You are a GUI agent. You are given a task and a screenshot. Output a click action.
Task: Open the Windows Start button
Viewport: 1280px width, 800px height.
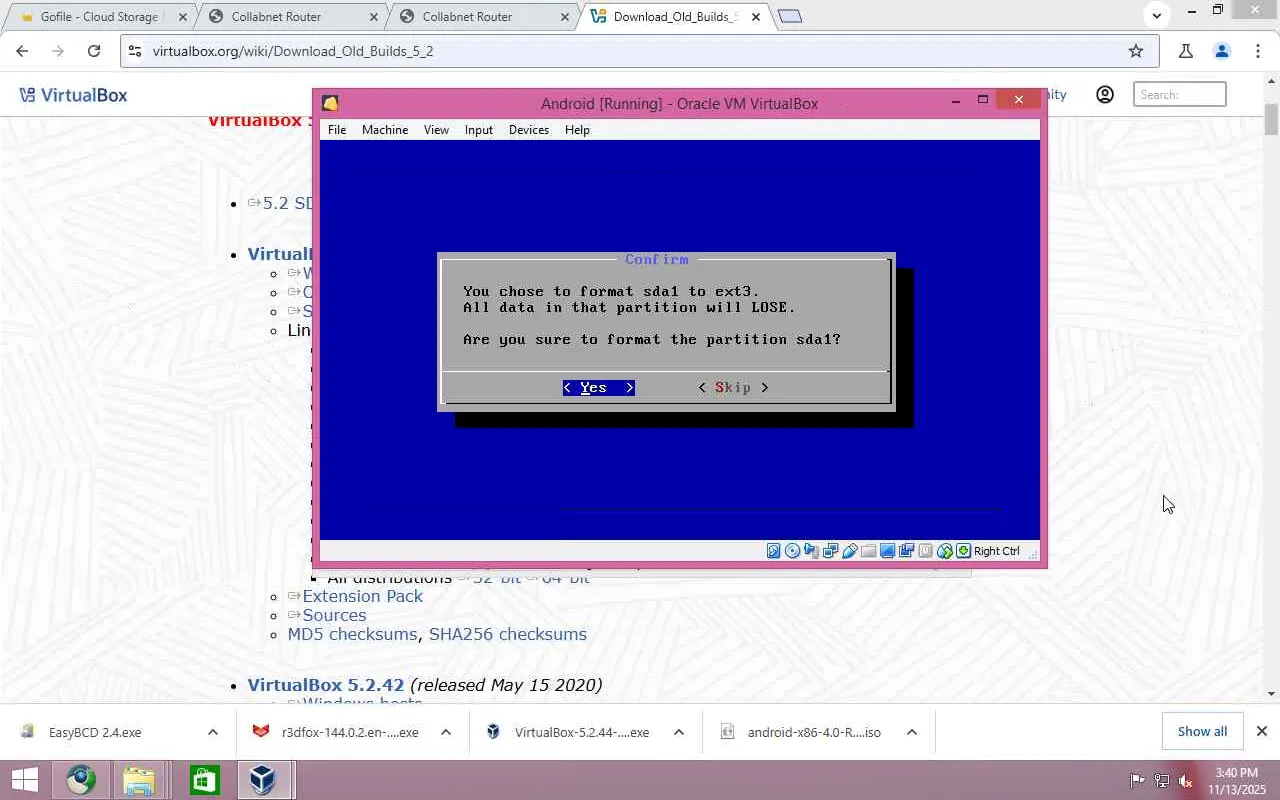pos(25,780)
